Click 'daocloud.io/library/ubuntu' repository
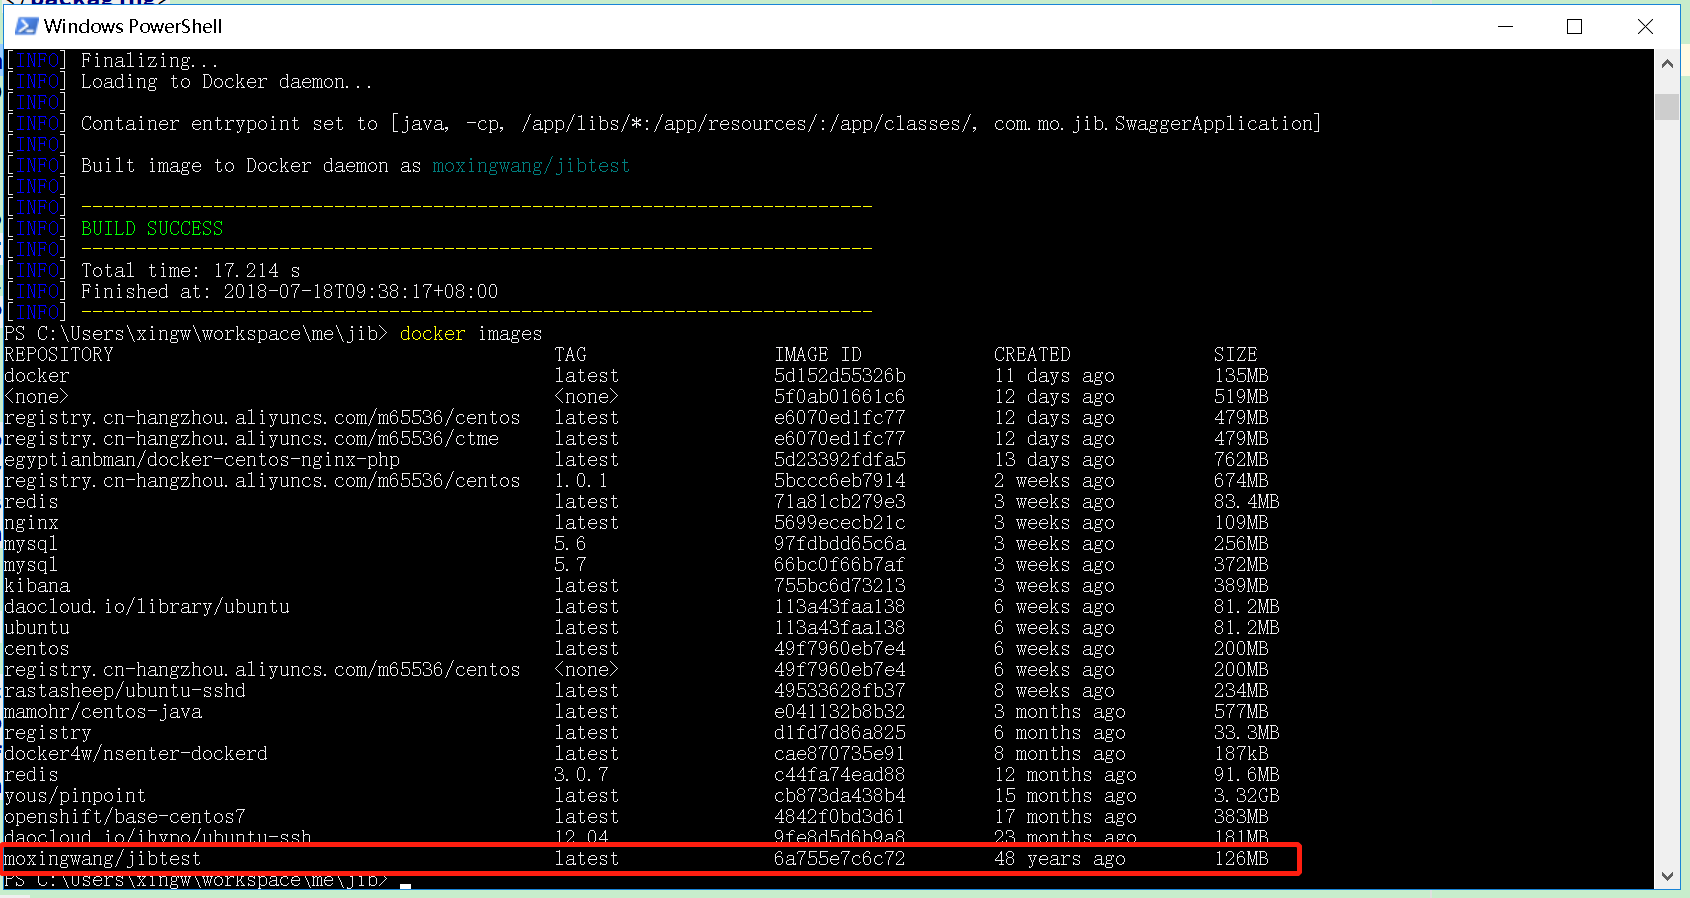This screenshot has width=1690, height=898. 147,607
